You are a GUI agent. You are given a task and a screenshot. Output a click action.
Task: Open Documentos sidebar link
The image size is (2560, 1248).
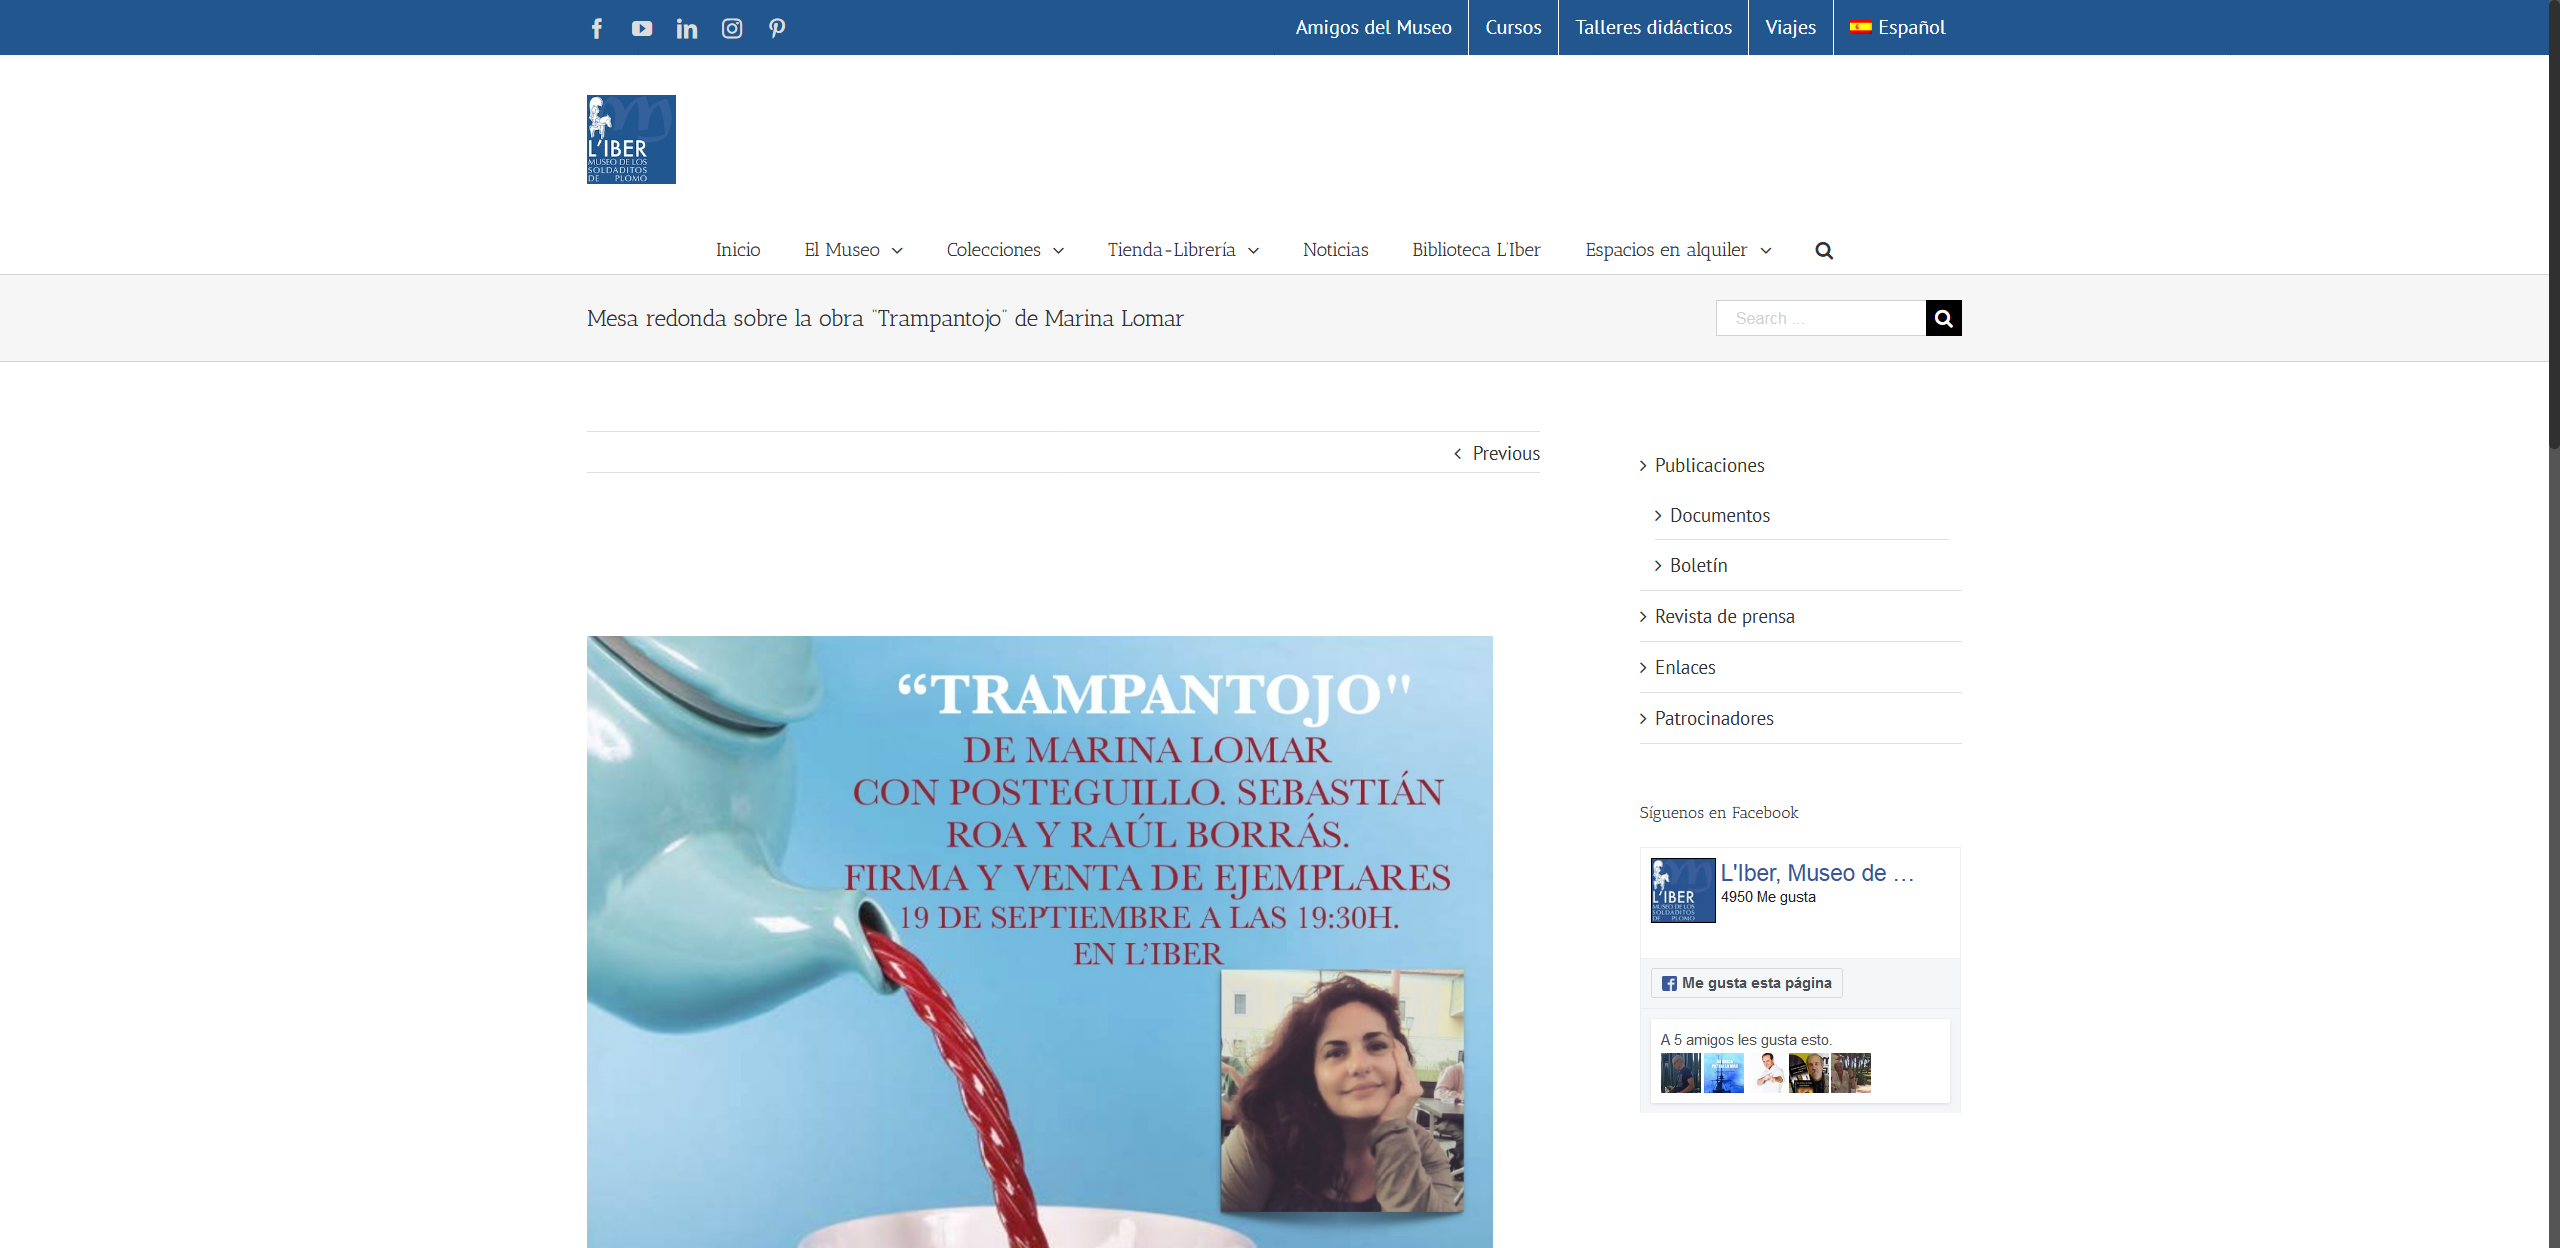tap(1720, 516)
